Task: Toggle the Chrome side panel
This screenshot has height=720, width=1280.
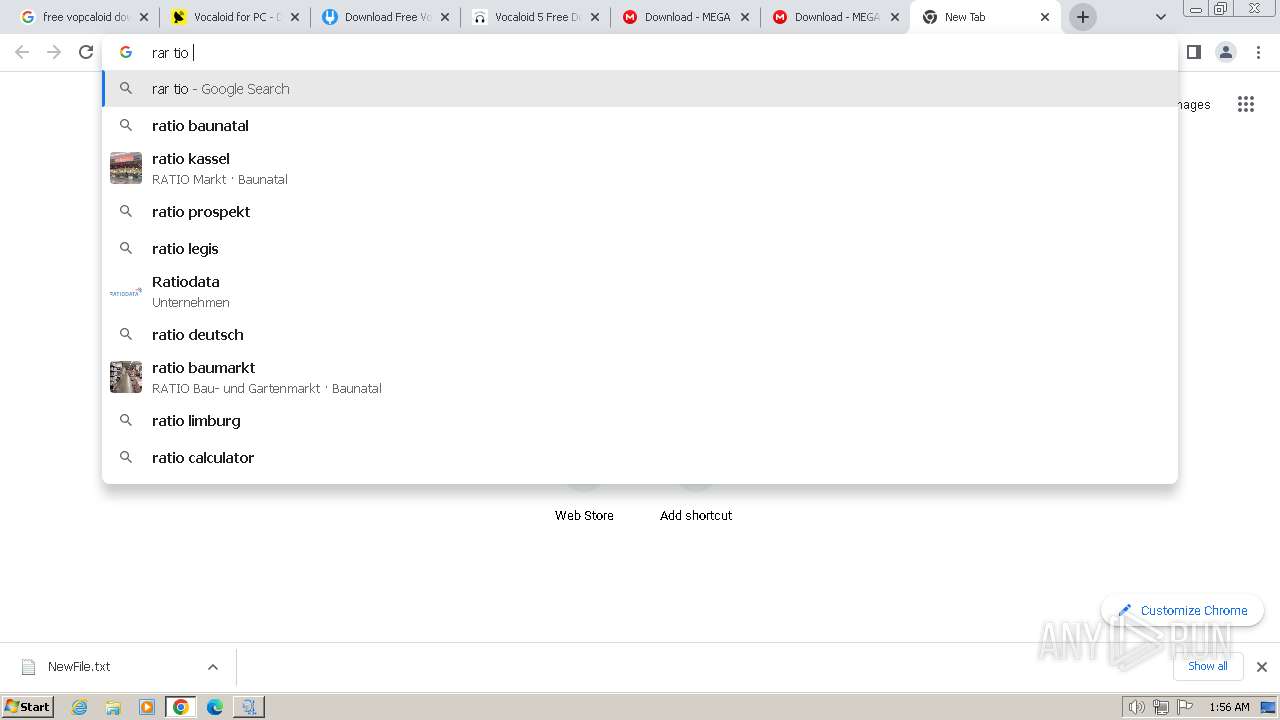Action: pyautogui.click(x=1193, y=52)
